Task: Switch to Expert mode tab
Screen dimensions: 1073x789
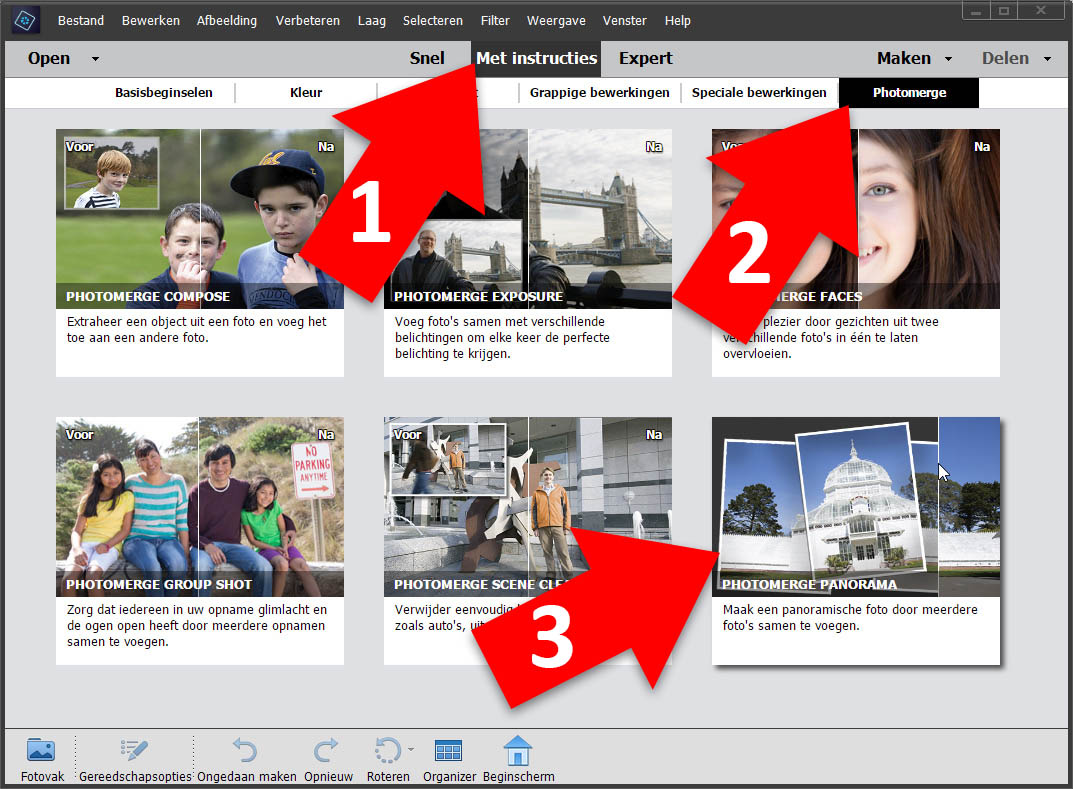Action: 645,58
